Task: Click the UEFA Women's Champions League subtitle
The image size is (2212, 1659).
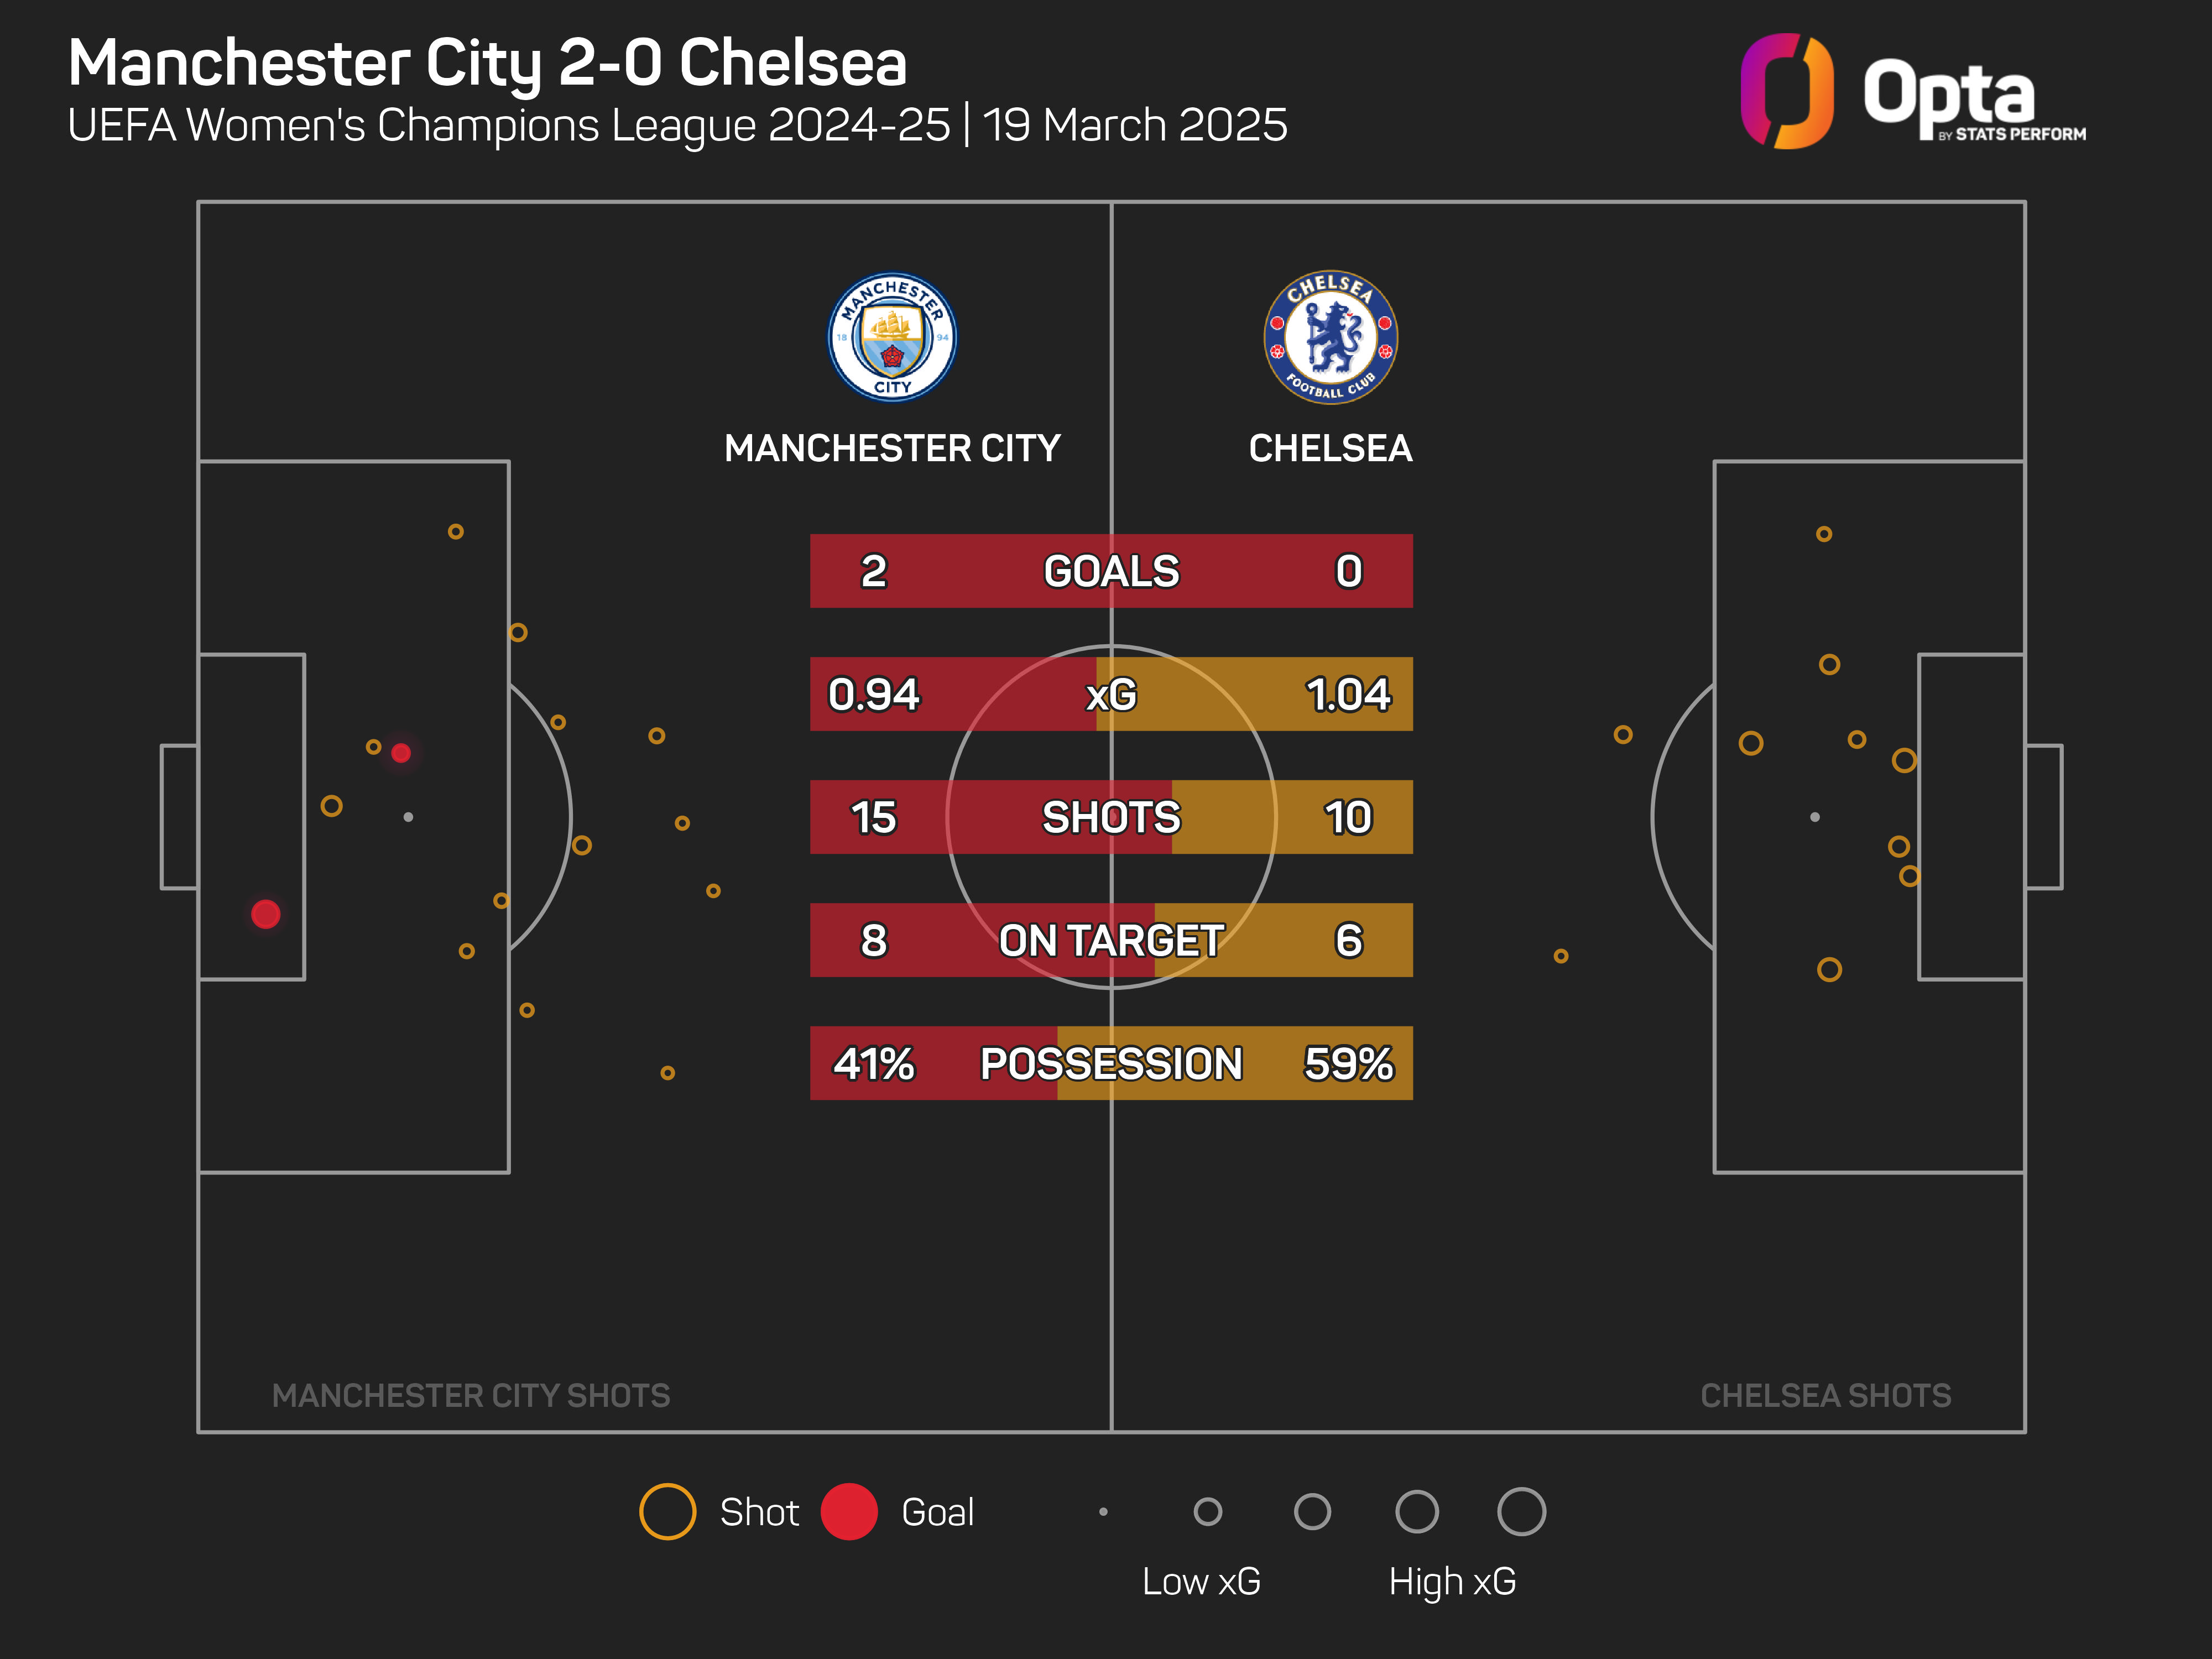Action: click(x=677, y=126)
